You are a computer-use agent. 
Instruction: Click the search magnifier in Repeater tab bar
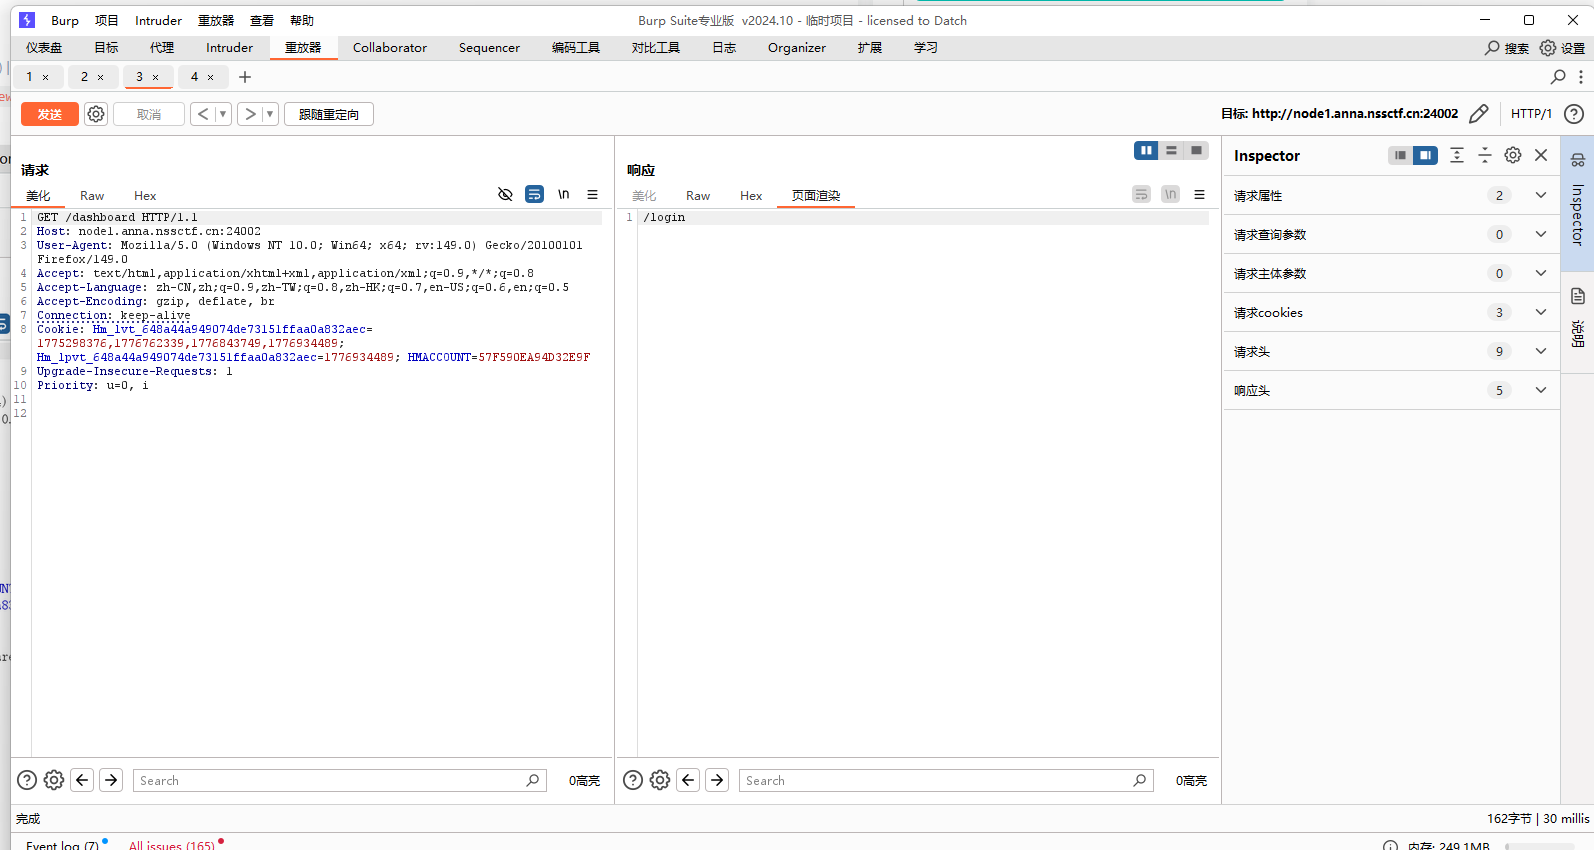(1557, 77)
